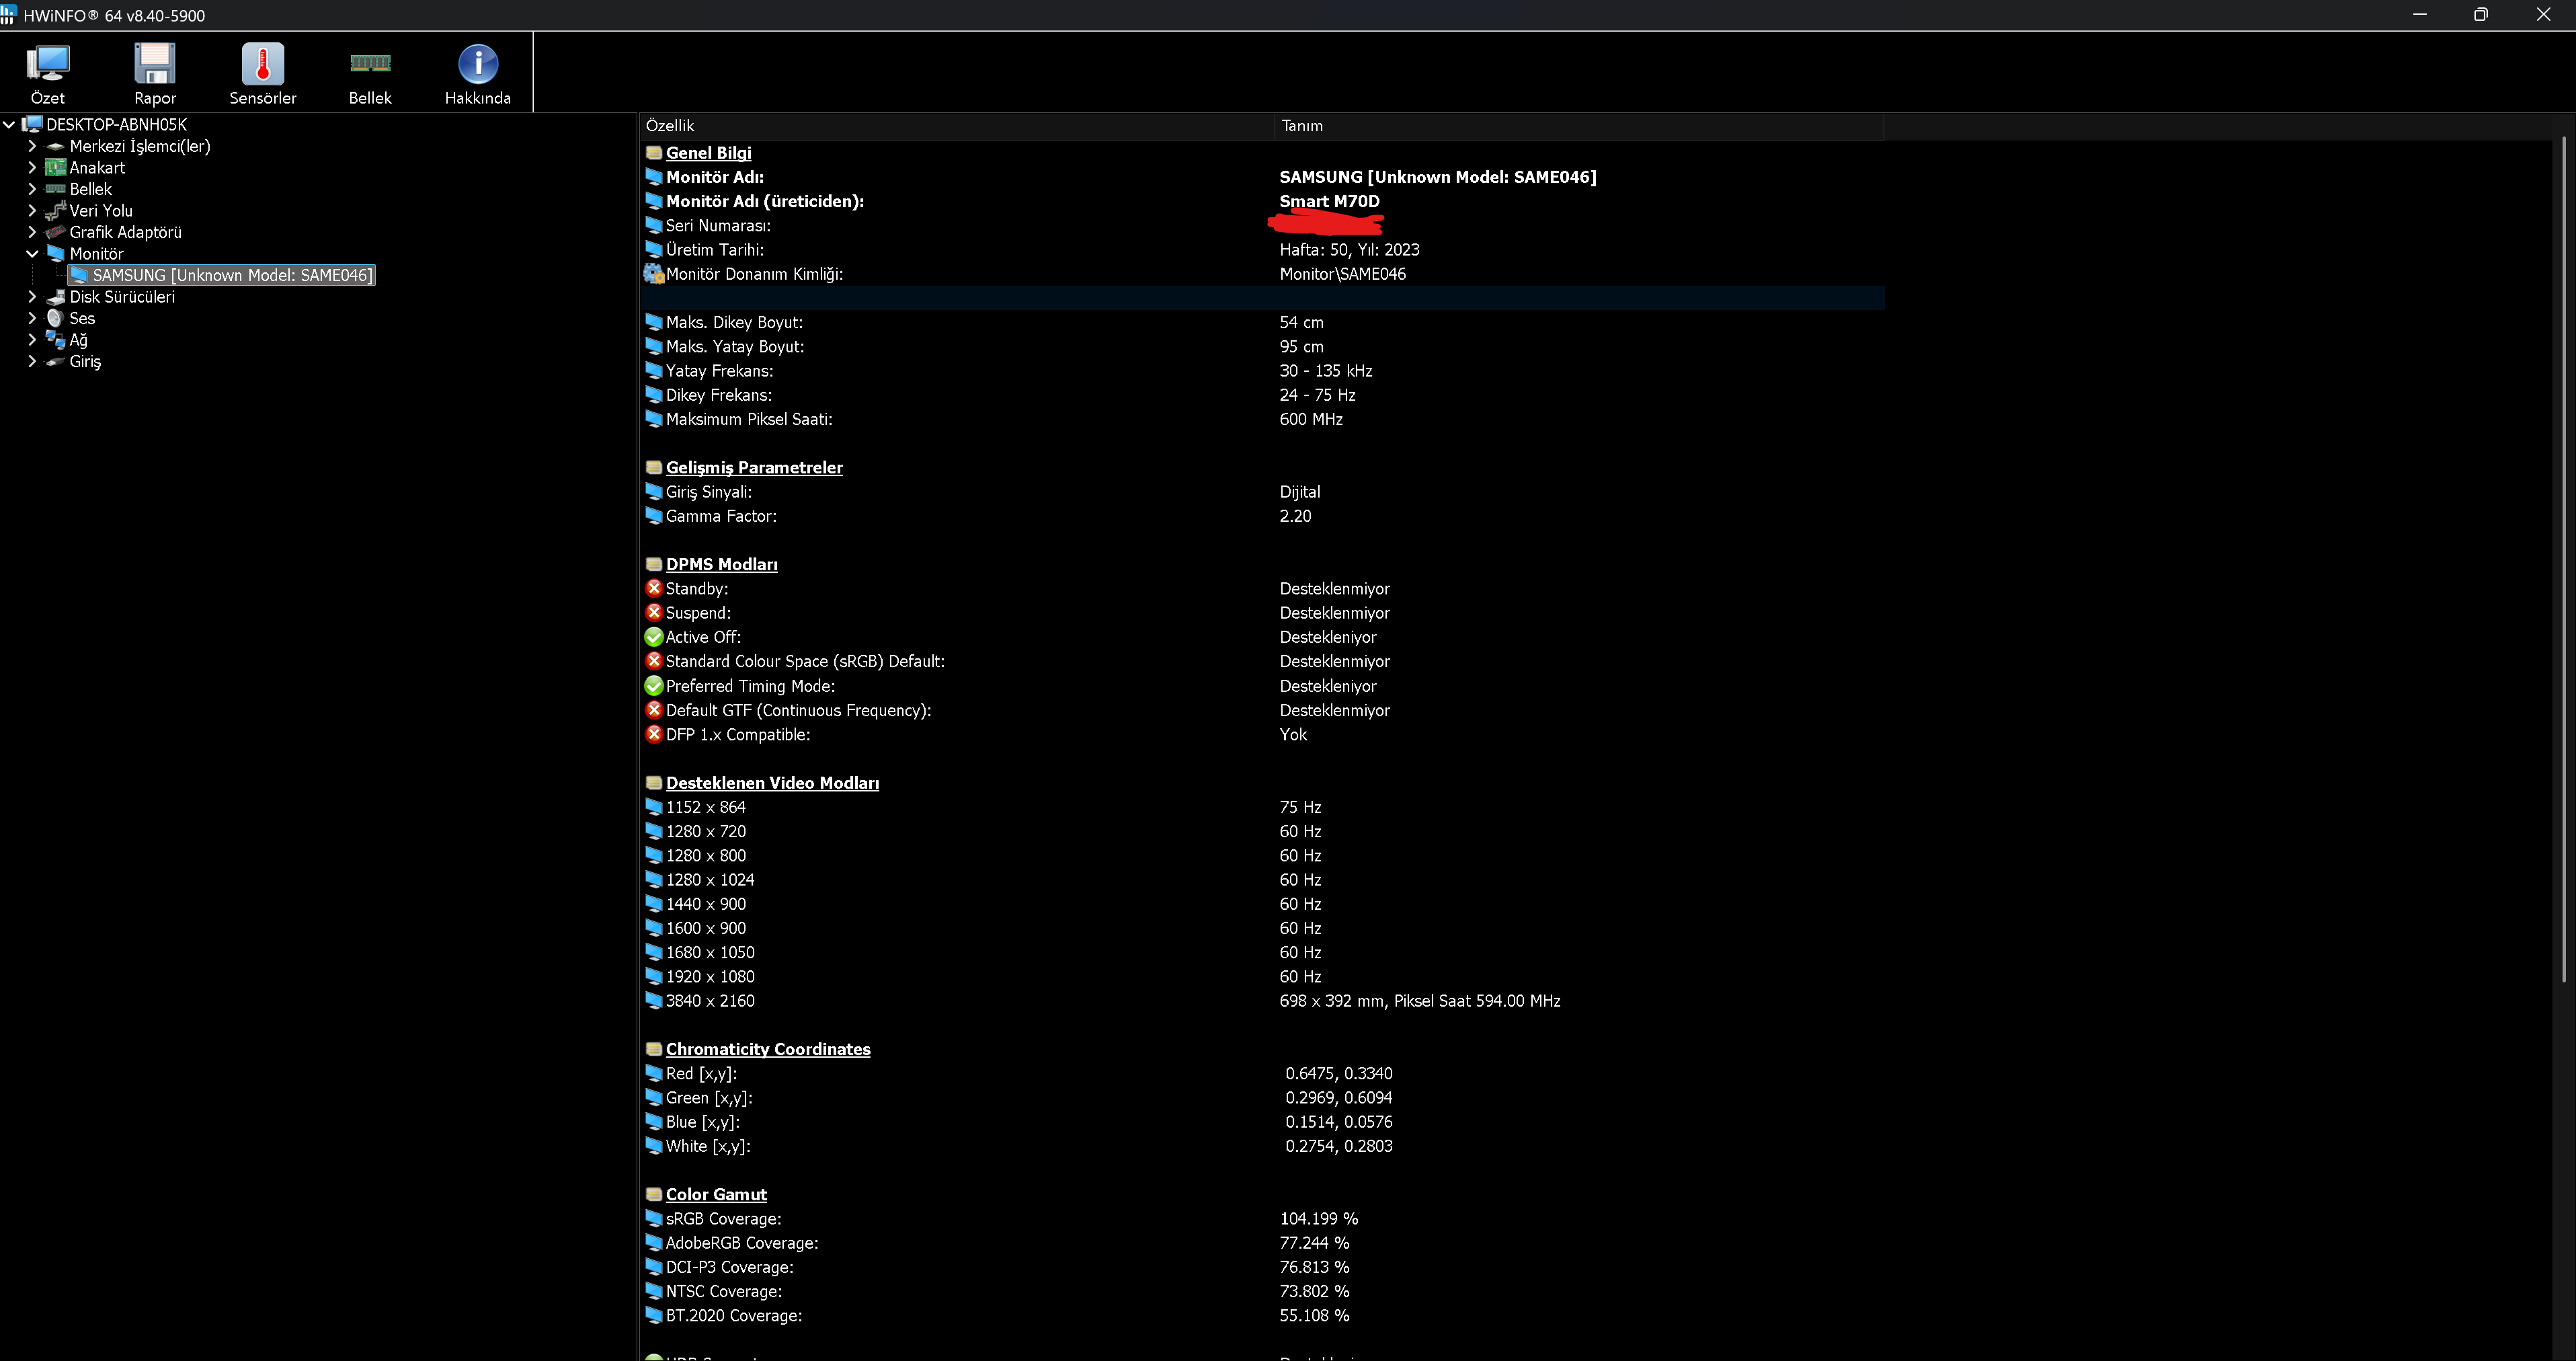This screenshot has height=1361, width=2576.
Task: Click the BT.2020 Coverage row
Action: click(1262, 1316)
